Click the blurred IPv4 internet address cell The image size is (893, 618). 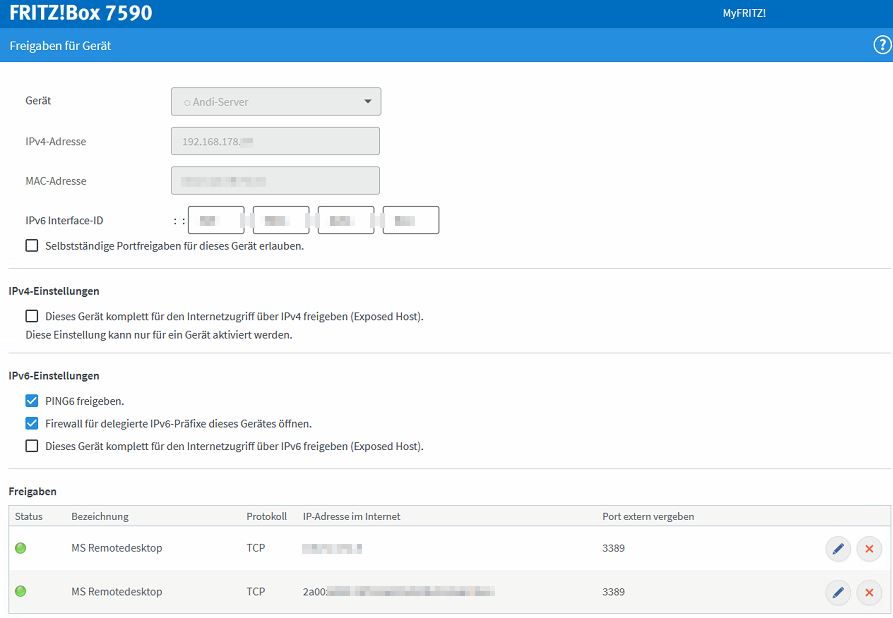(332, 549)
